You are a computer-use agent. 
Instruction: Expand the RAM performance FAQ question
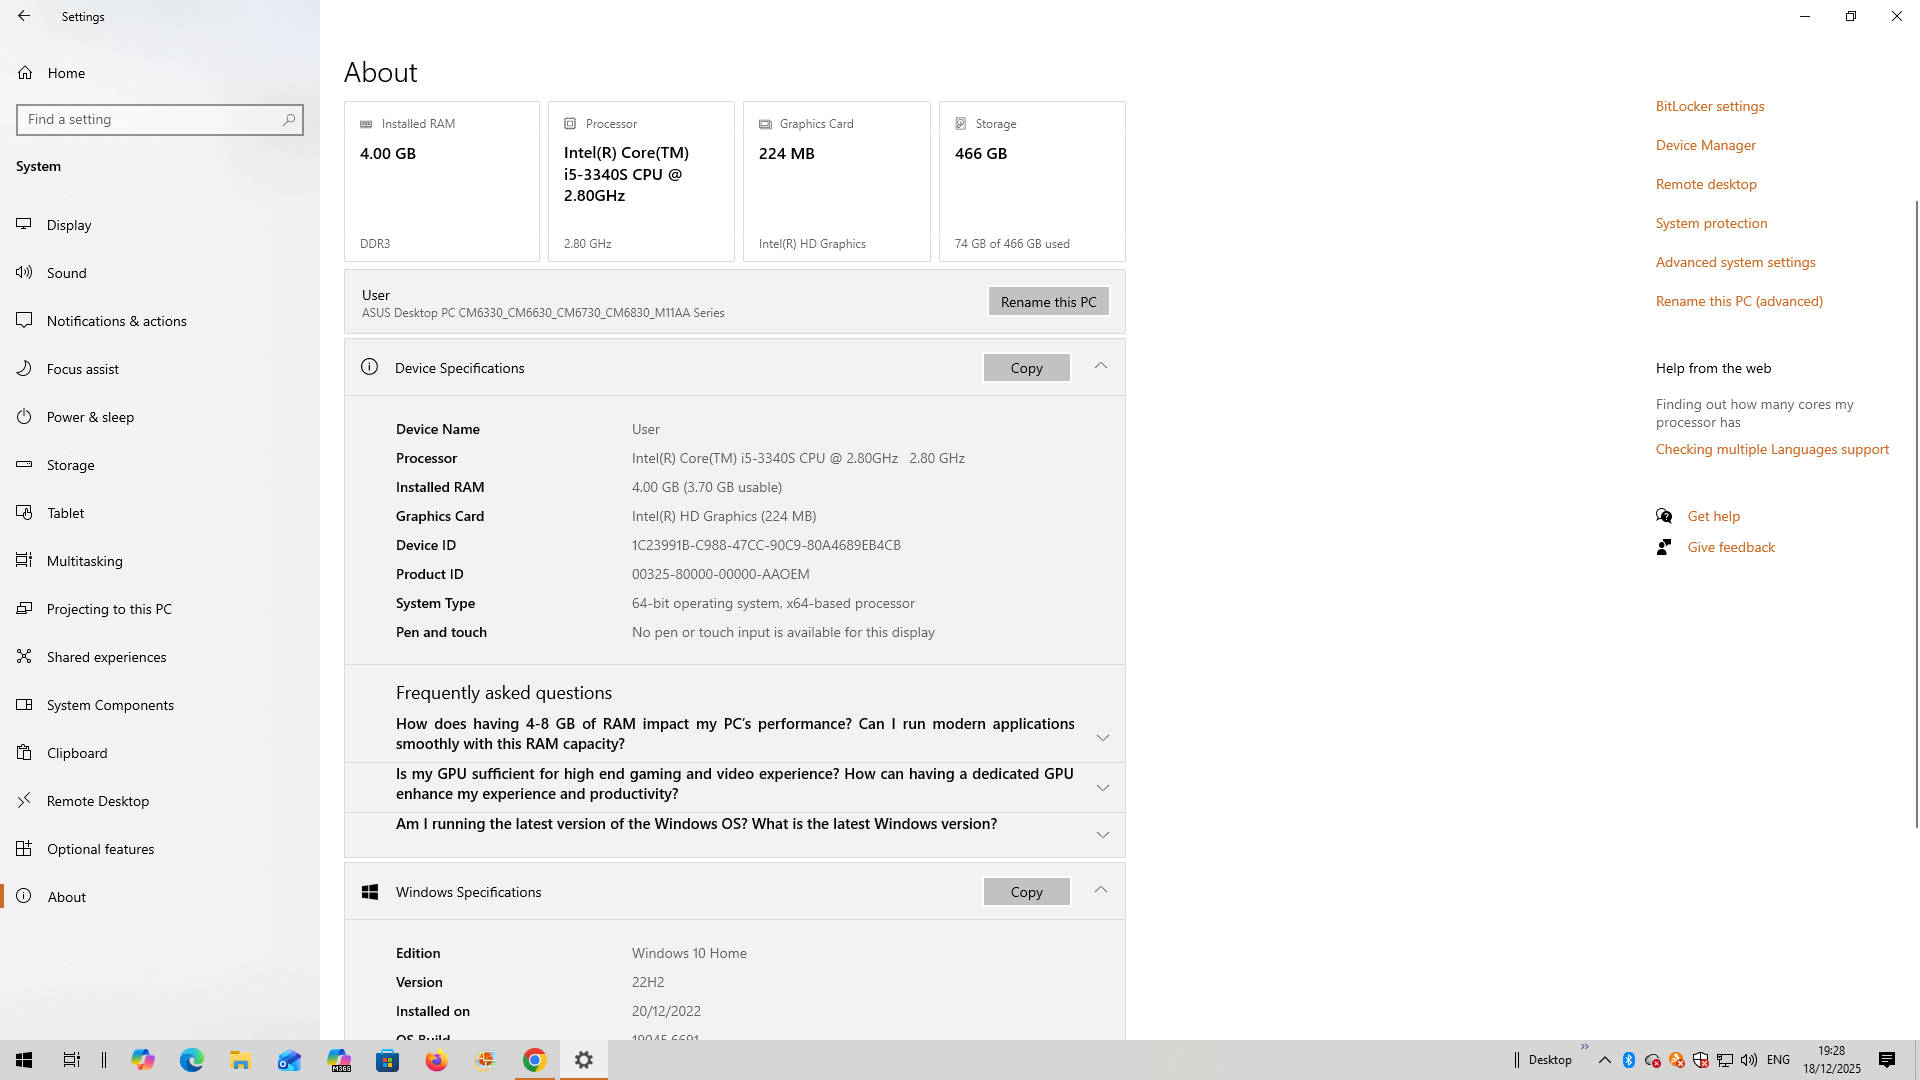pyautogui.click(x=1103, y=738)
